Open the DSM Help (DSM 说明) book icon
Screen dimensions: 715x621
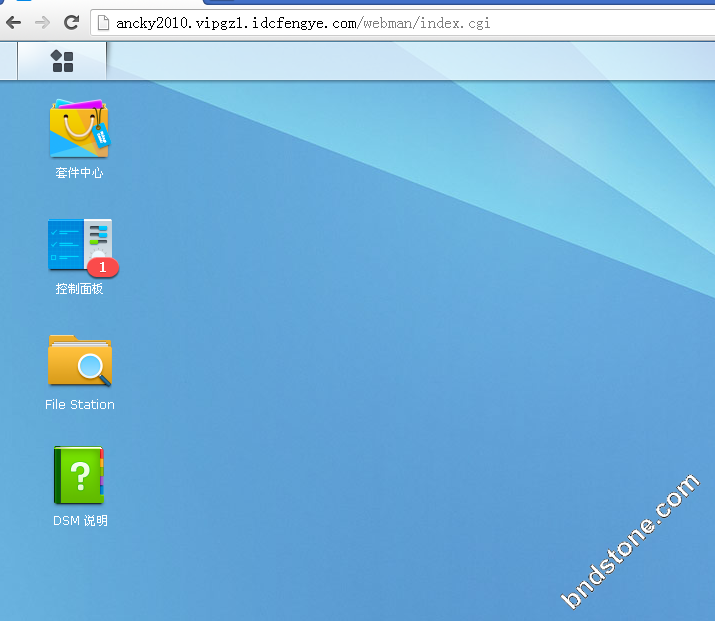(x=79, y=475)
